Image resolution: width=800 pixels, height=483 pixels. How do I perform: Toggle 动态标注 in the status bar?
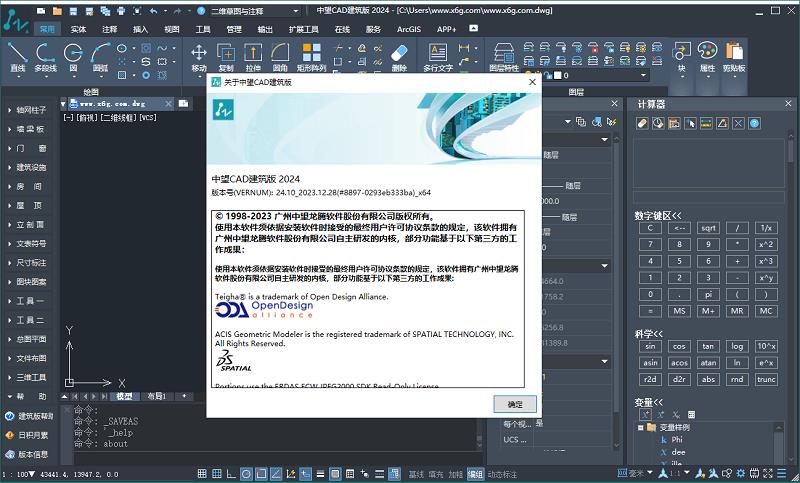[x=502, y=474]
